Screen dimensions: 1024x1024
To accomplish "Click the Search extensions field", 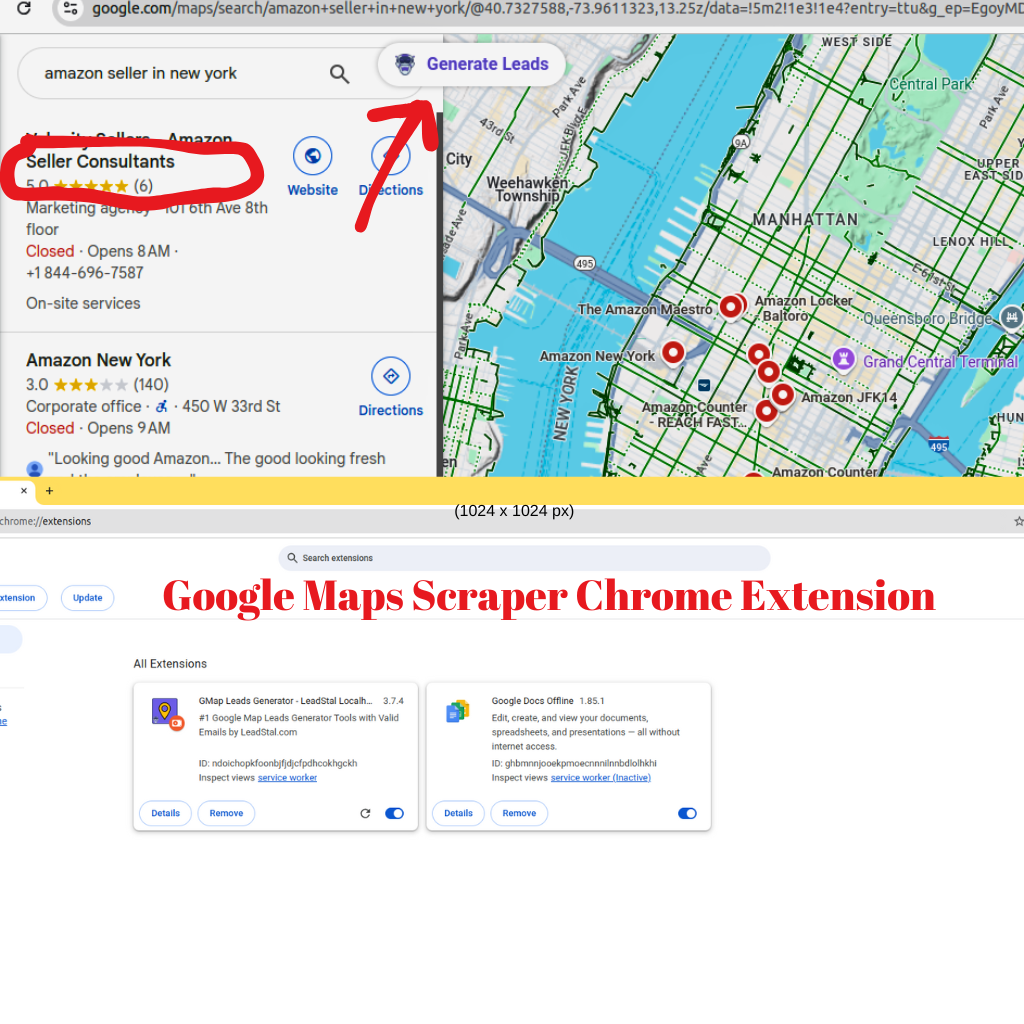I will [x=524, y=558].
